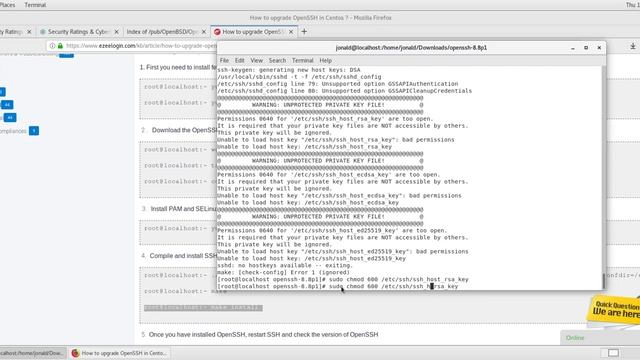The height and width of the screenshot is (360, 640).
Task: Close the Security Ratings & Cyber tab
Action: click(x=116, y=31)
